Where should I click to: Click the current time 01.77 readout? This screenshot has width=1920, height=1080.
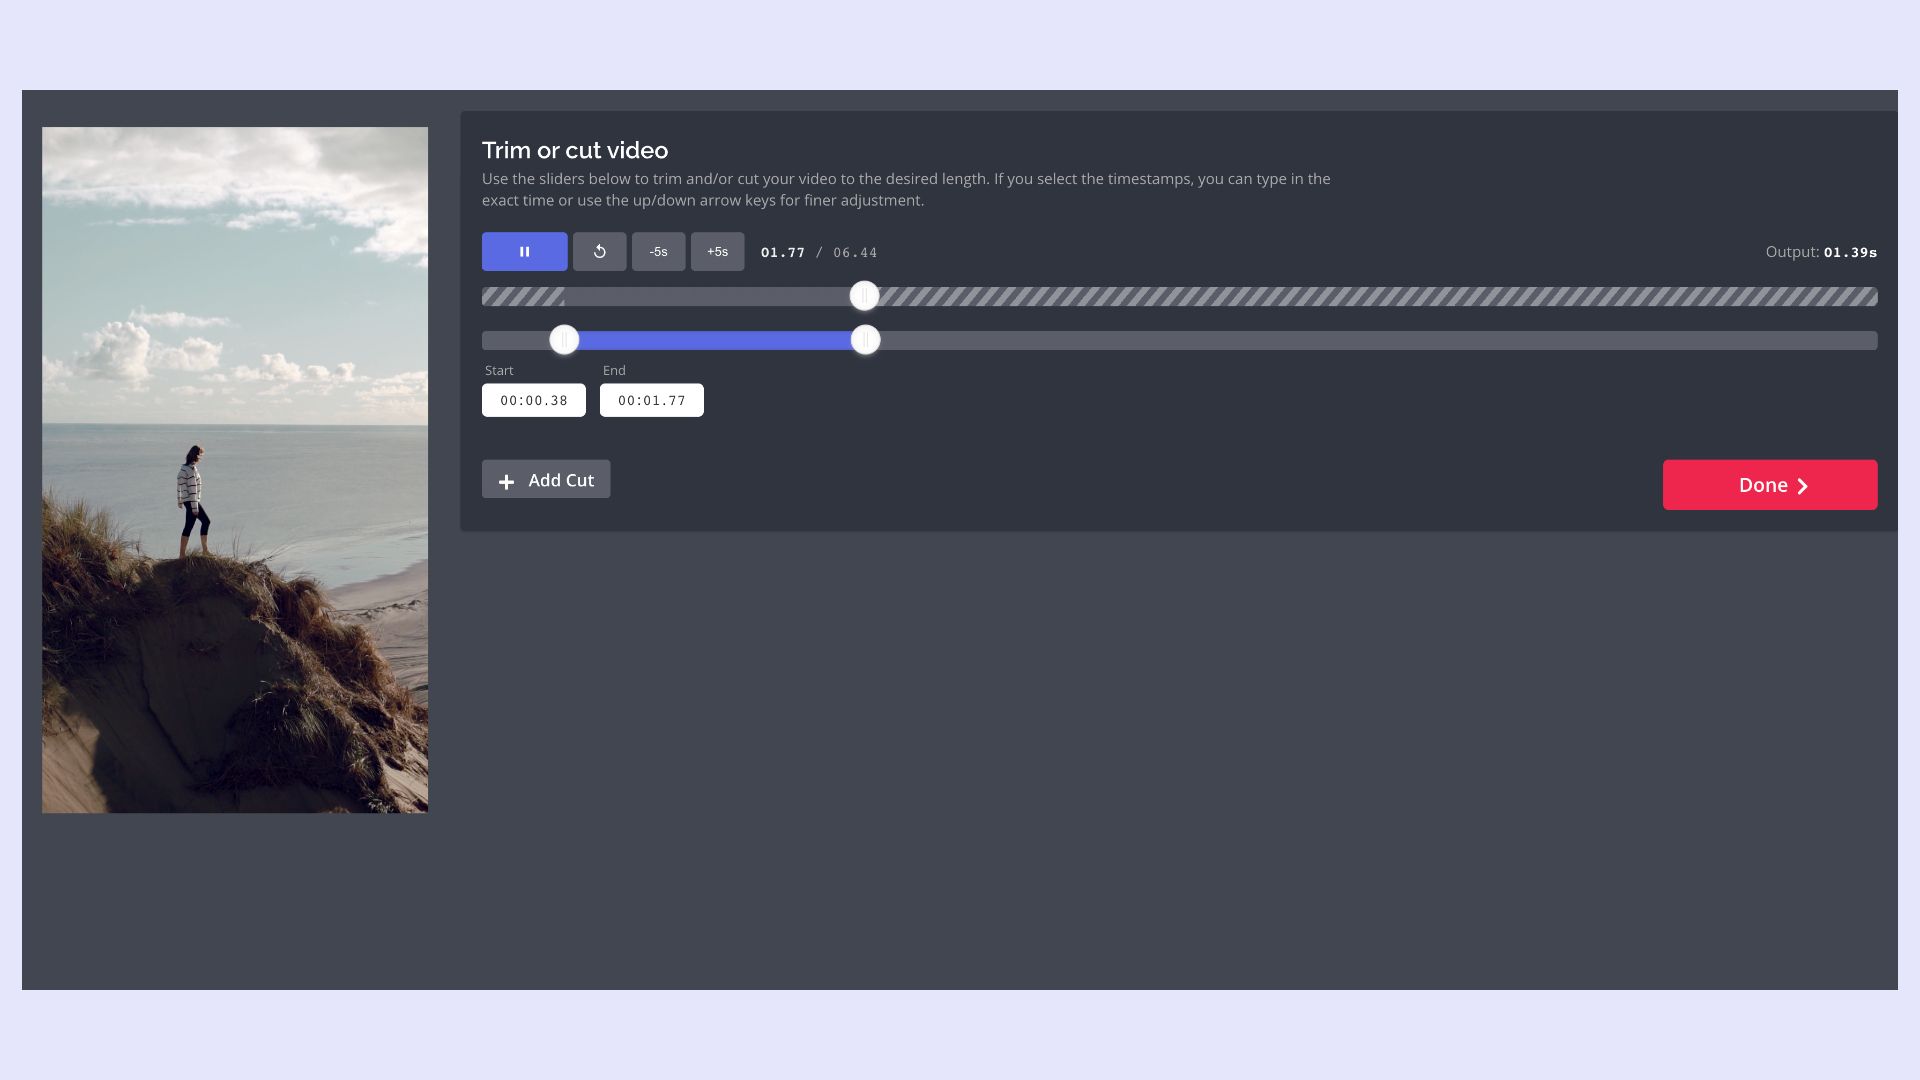tap(782, 253)
